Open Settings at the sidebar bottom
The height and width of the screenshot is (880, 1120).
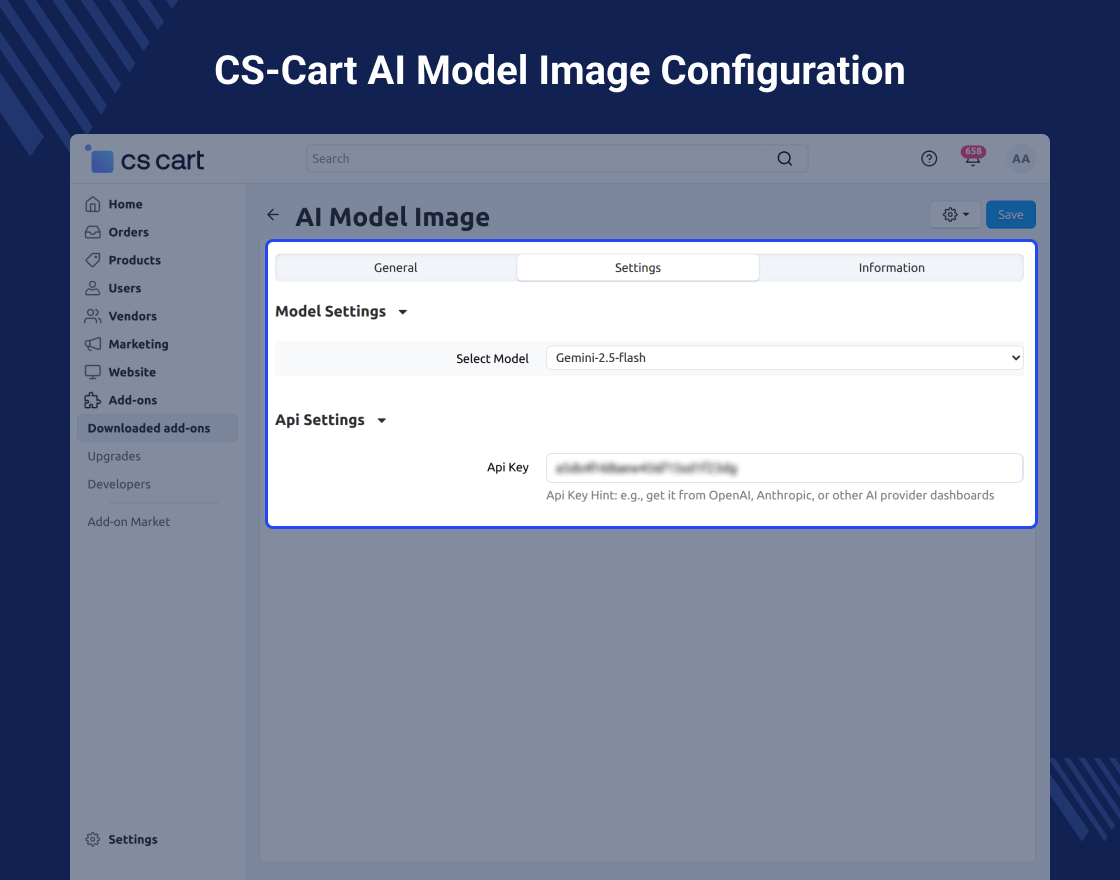tap(132, 840)
